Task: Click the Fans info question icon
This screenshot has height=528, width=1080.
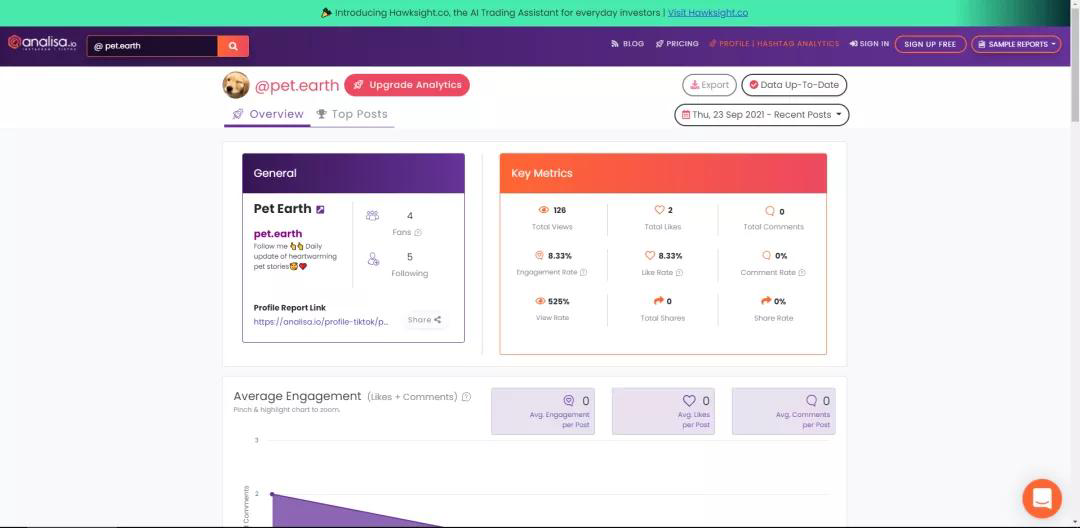Action: point(418,233)
